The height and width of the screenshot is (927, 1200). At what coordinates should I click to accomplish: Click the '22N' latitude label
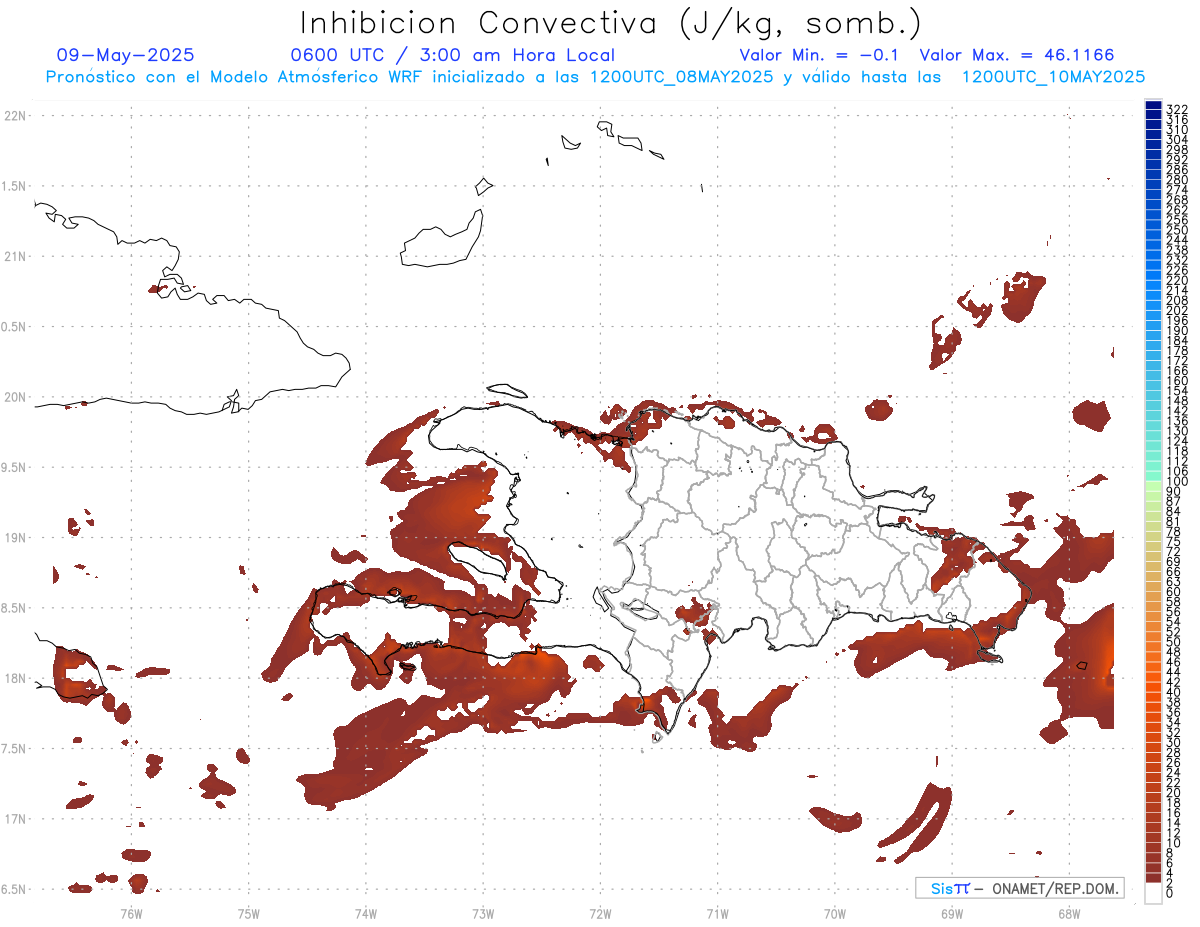(x=14, y=116)
